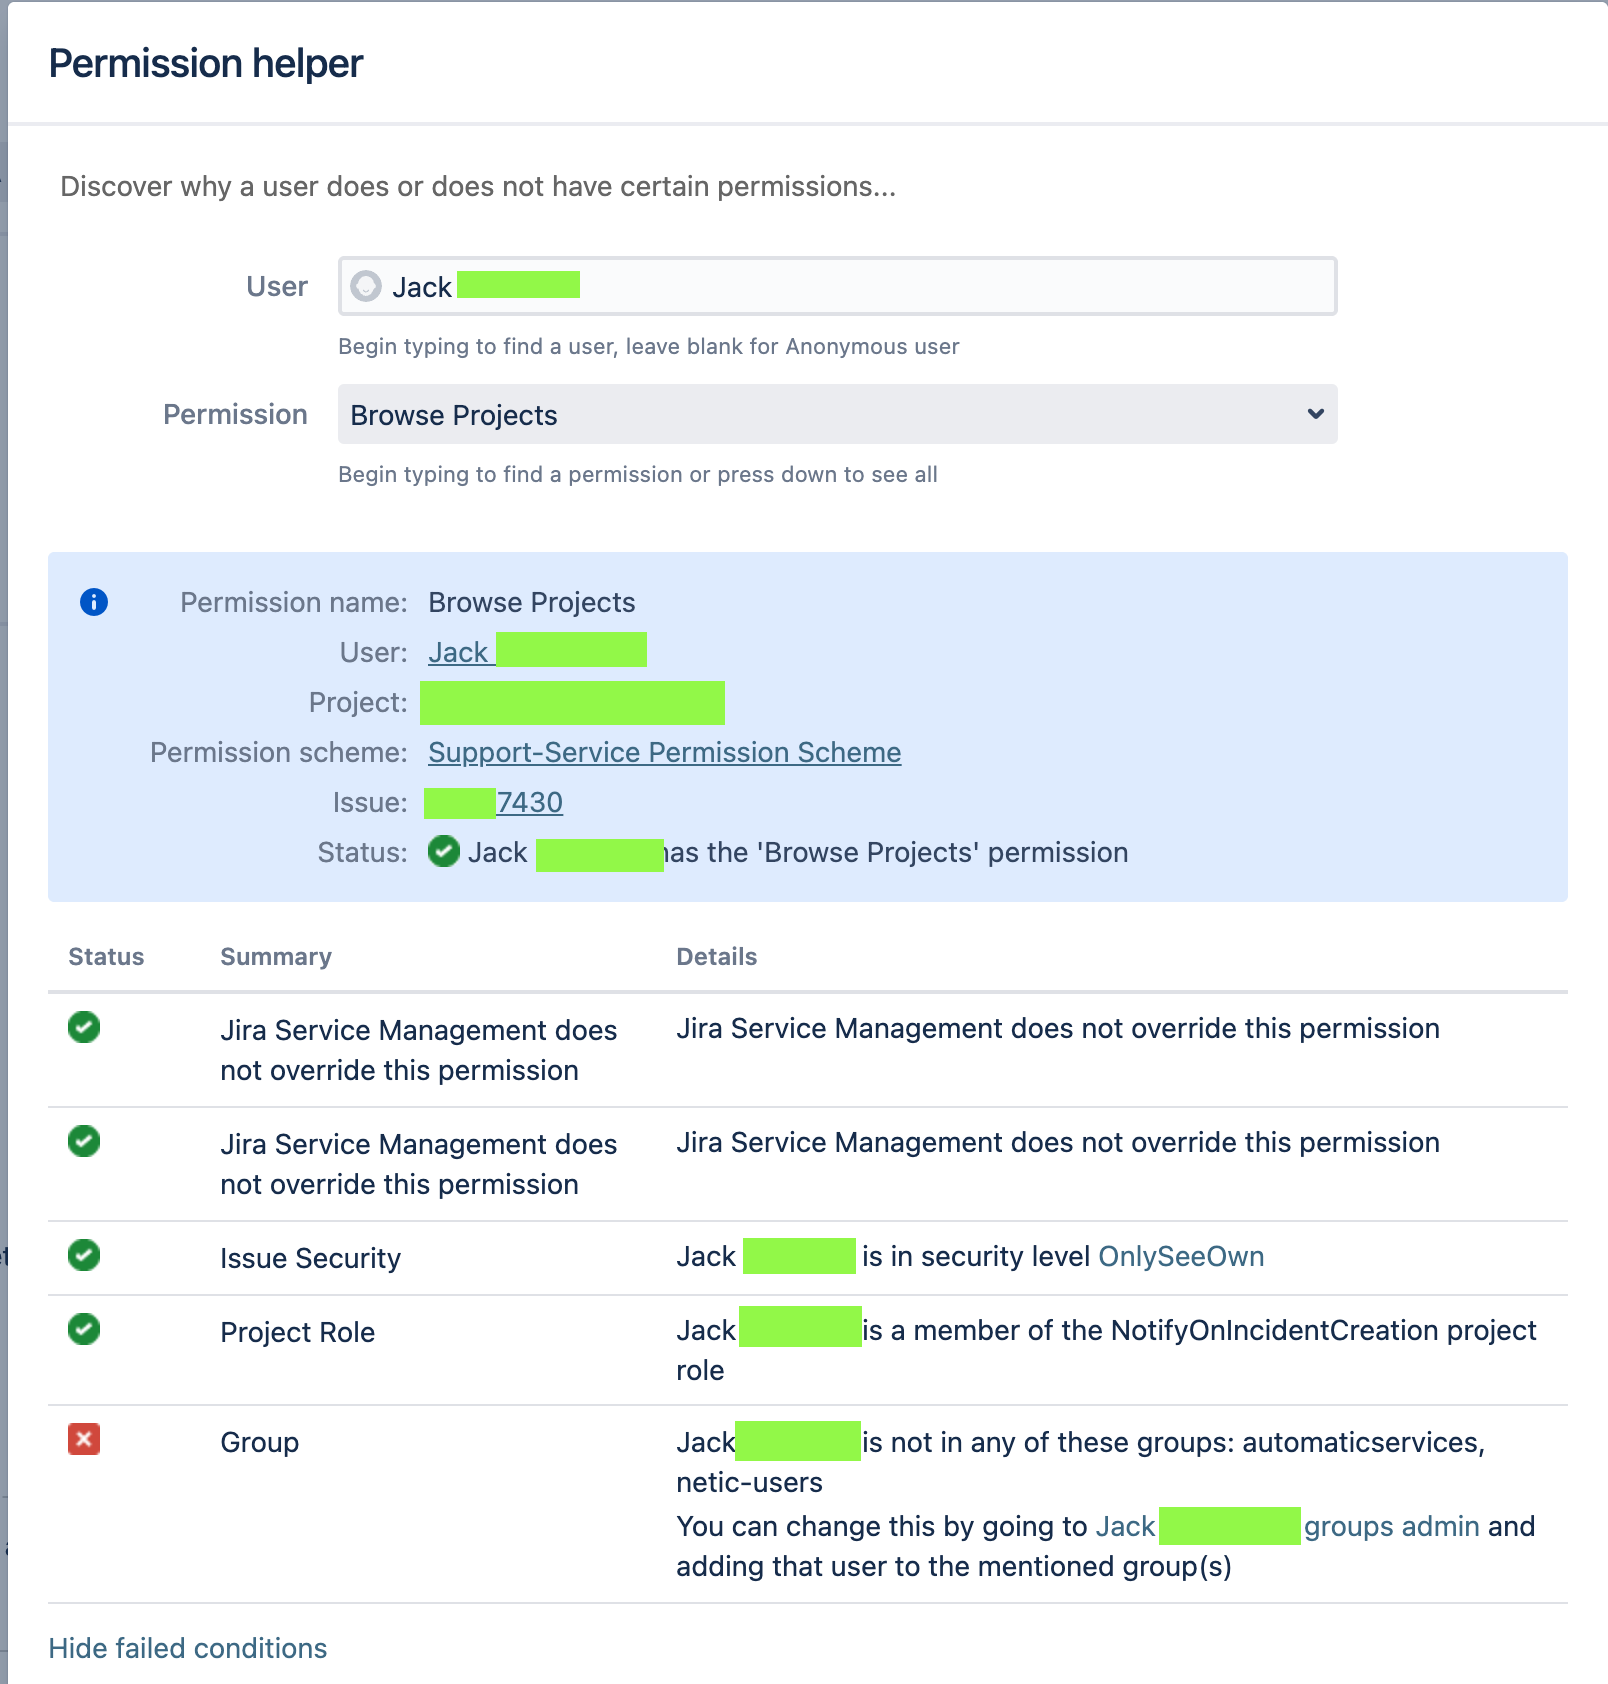Click the red failure icon on the Group row
1608x1684 pixels.
[x=84, y=1441]
